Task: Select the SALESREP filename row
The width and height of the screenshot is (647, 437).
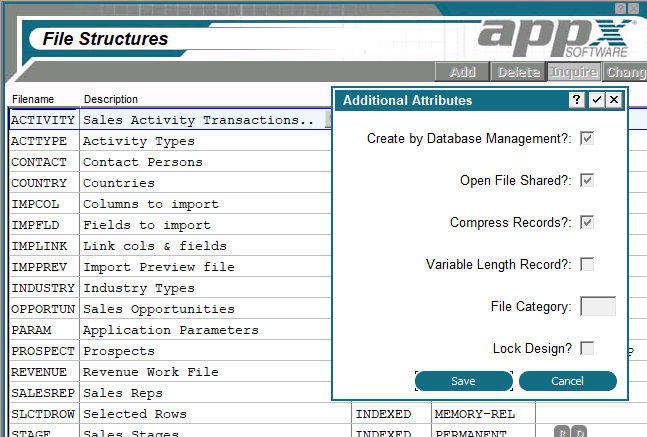Action: tap(44, 393)
